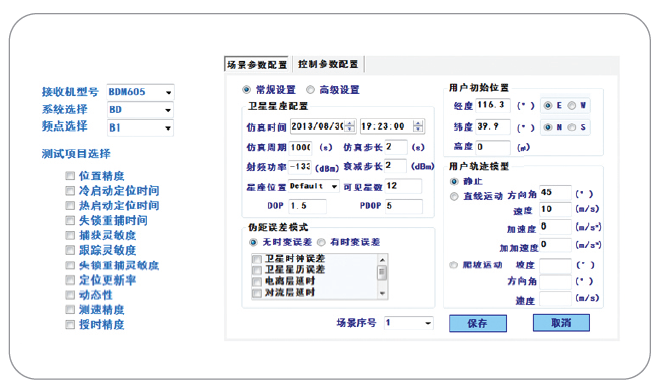The height and width of the screenshot is (389, 663).
Task: Click the 仿真步长 input field
Action: pos(396,147)
